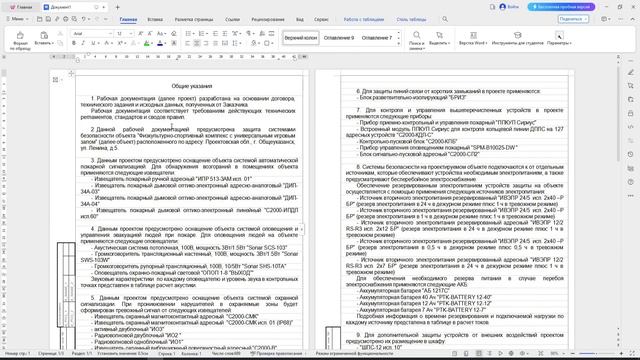
Task: Toggle Align left paragraph alignment
Action: point(187,43)
